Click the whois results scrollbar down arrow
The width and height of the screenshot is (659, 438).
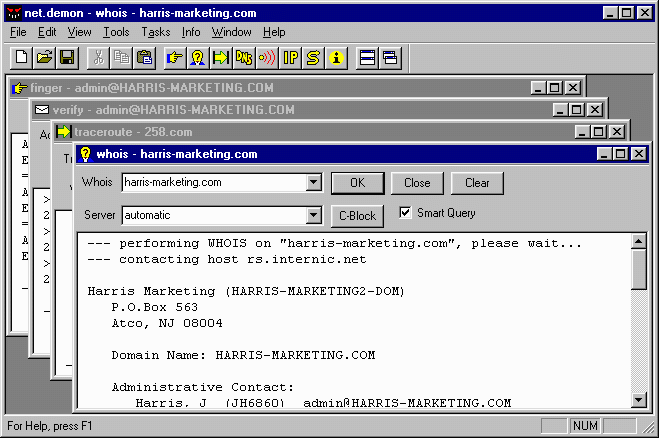(639, 400)
